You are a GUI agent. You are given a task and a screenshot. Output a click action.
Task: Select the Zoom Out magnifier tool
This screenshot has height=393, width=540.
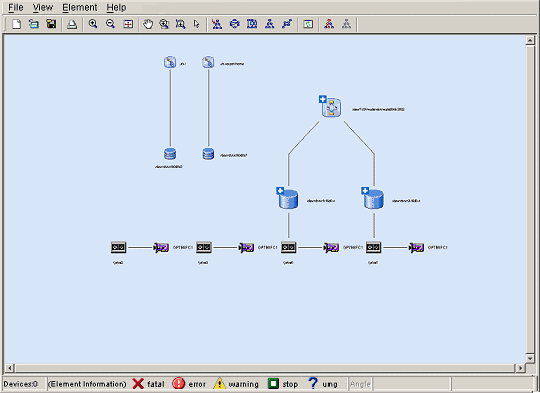tap(111, 24)
